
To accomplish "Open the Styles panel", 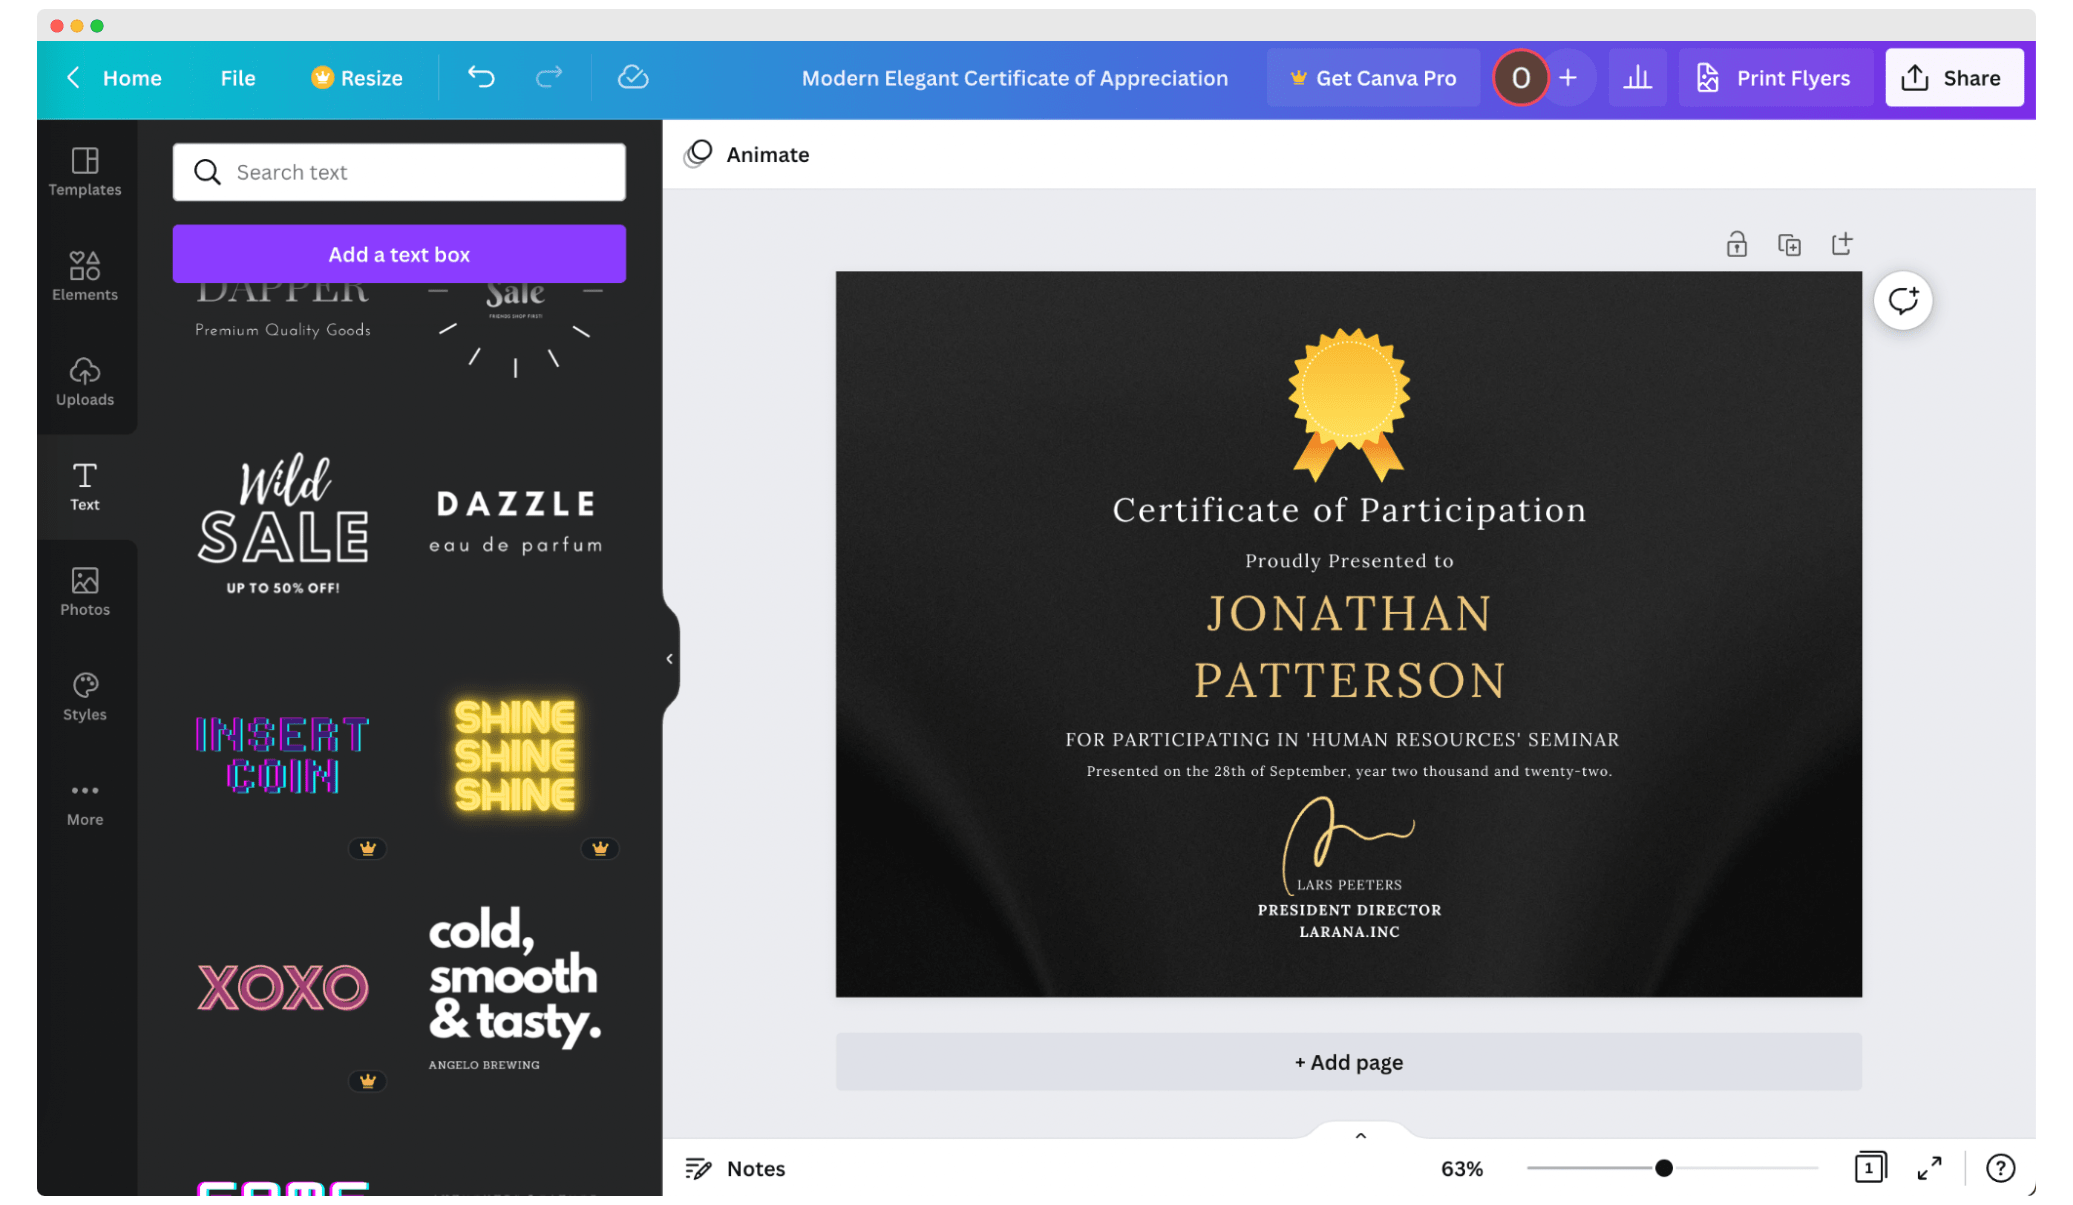I will [85, 696].
